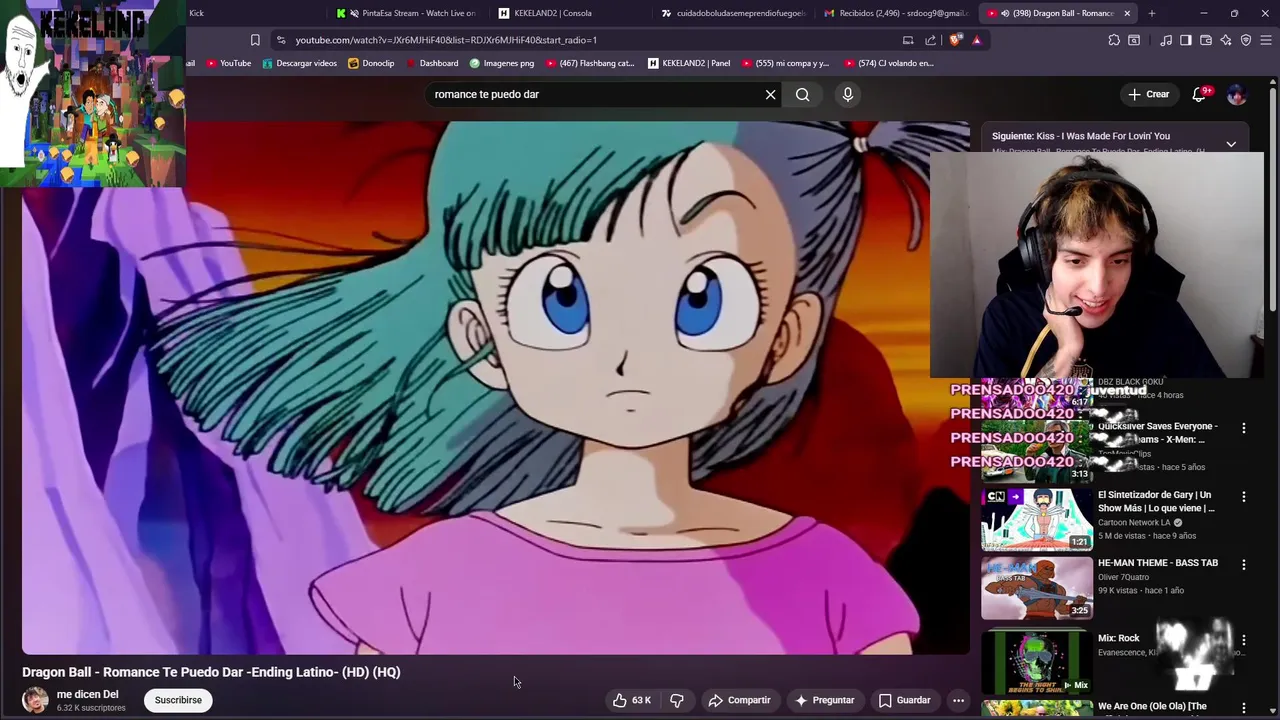Open the Brave playlist music note icon
1280x720 pixels.
click(x=1166, y=40)
